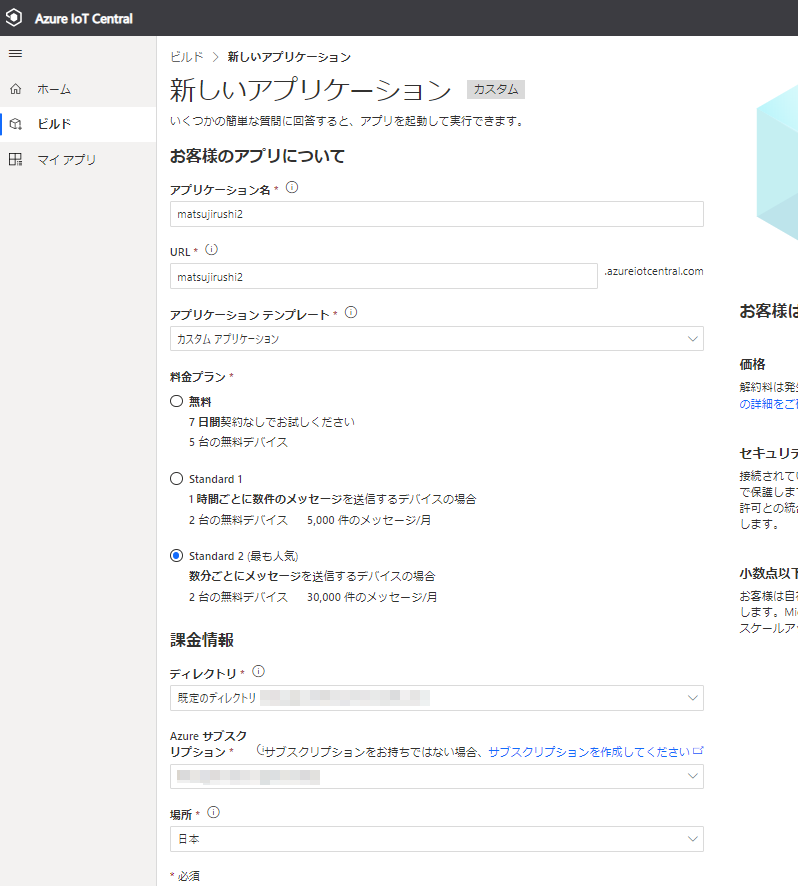Click the ビルド breadcrumb link

[x=187, y=57]
